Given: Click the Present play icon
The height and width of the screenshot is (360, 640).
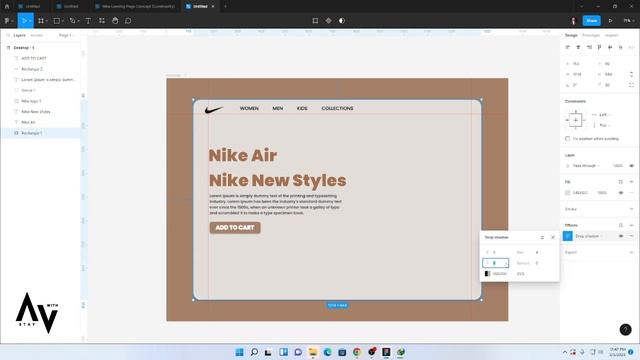Looking at the screenshot, I should click(x=611, y=20).
